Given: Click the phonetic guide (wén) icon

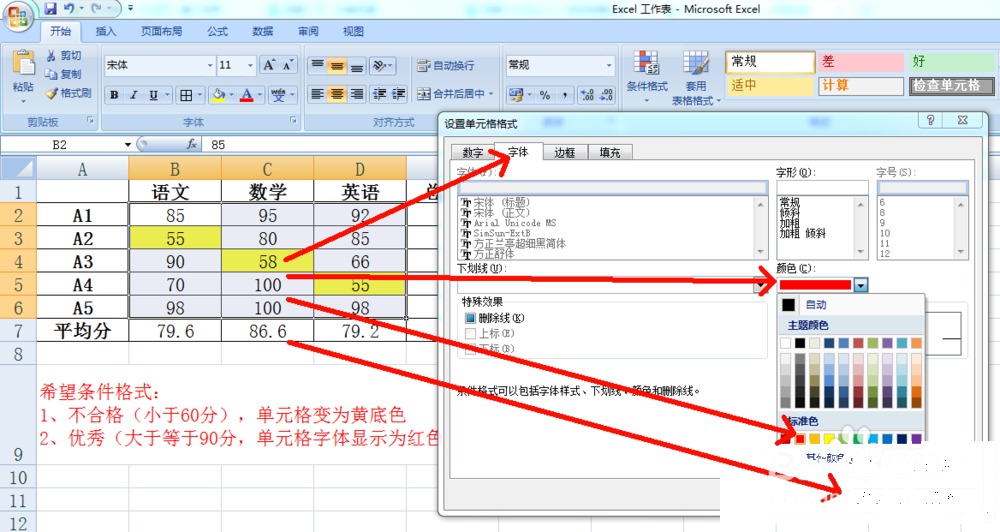Looking at the screenshot, I should 278,95.
